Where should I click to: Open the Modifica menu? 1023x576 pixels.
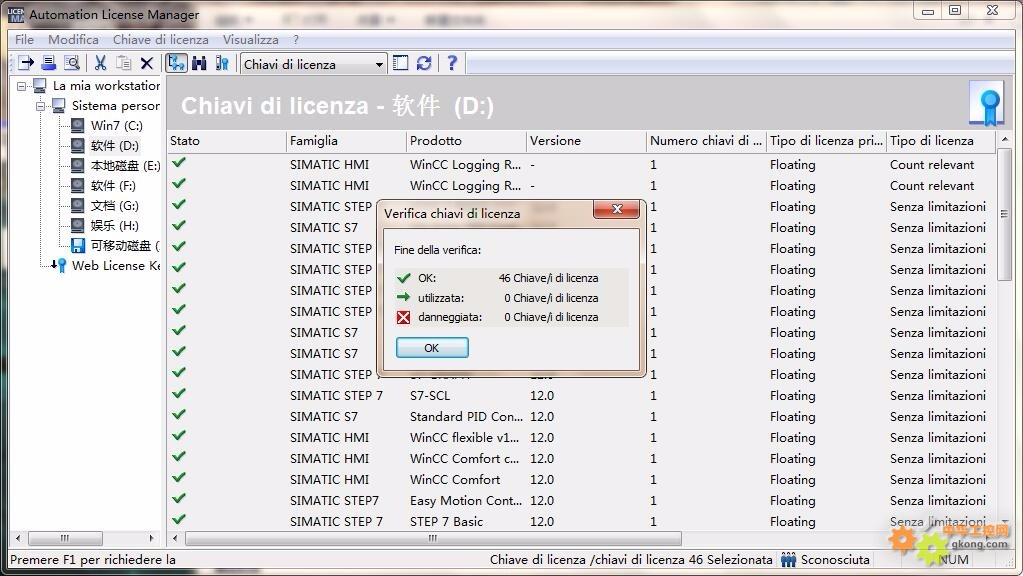[73, 40]
